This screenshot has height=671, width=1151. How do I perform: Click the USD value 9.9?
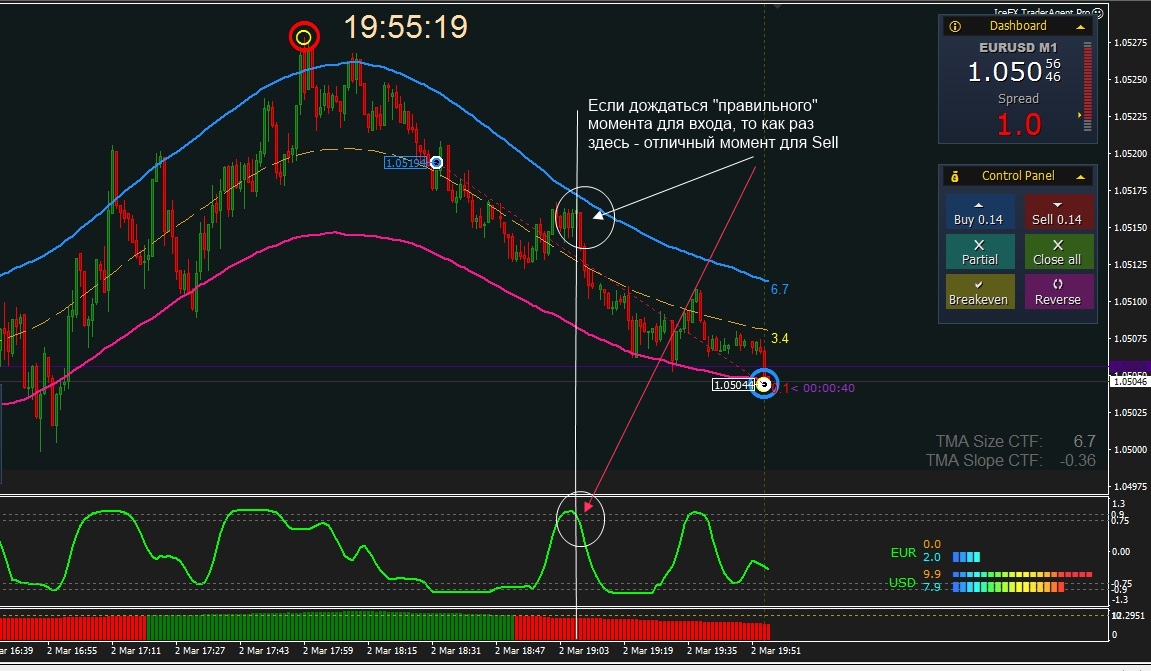(932, 574)
